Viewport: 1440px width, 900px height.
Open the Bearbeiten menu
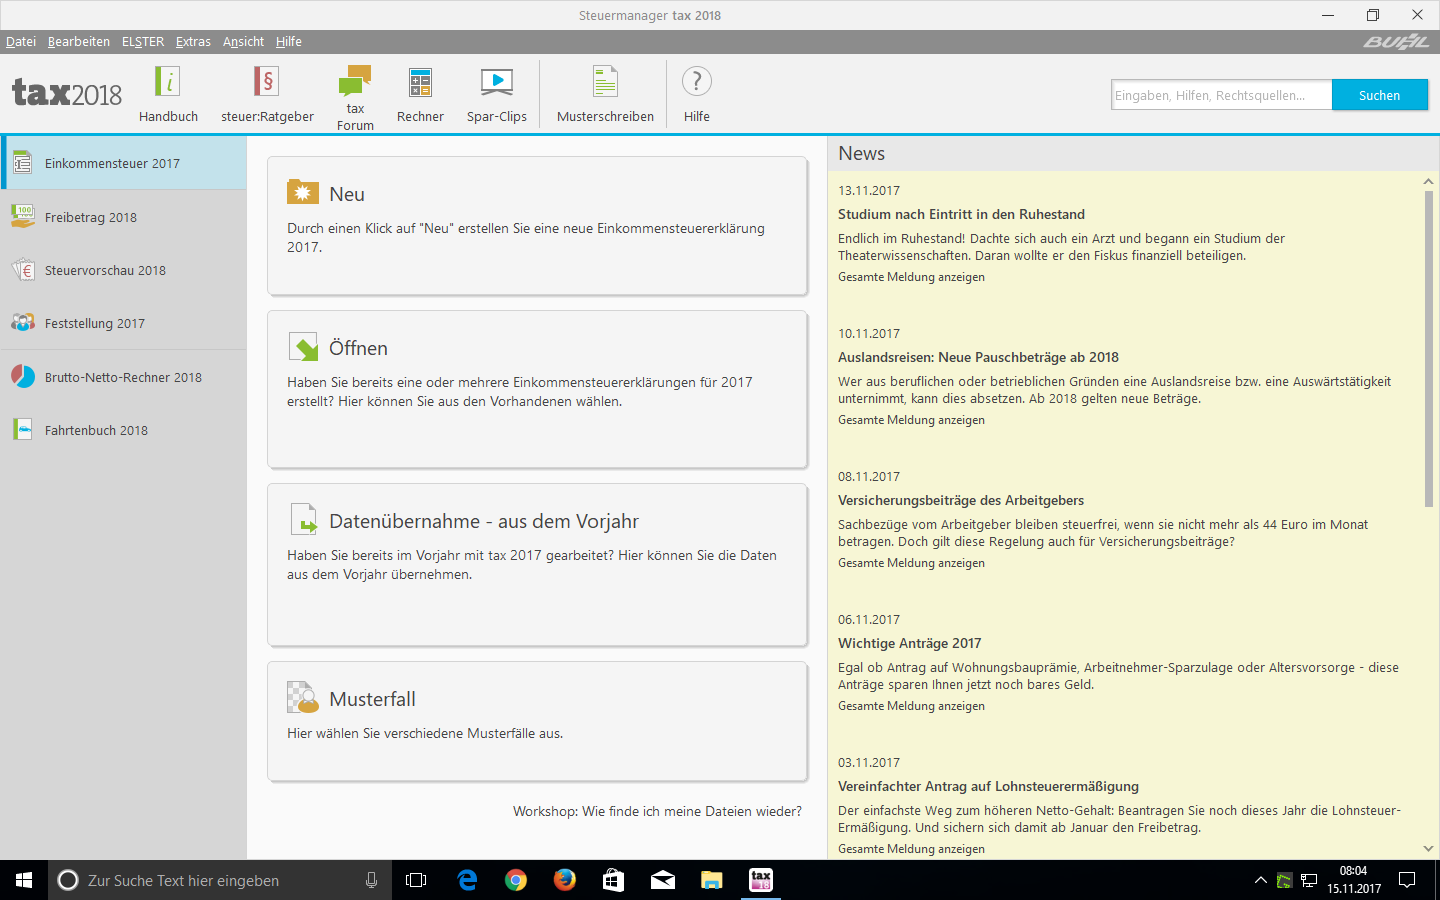79,42
